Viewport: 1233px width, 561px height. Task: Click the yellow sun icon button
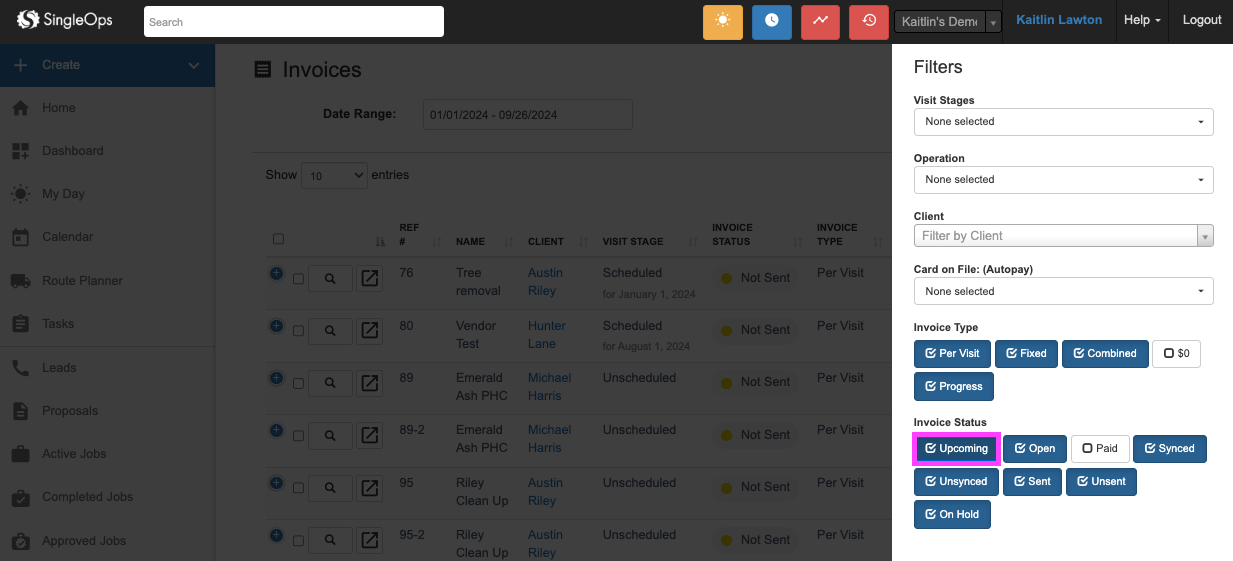click(x=722, y=21)
